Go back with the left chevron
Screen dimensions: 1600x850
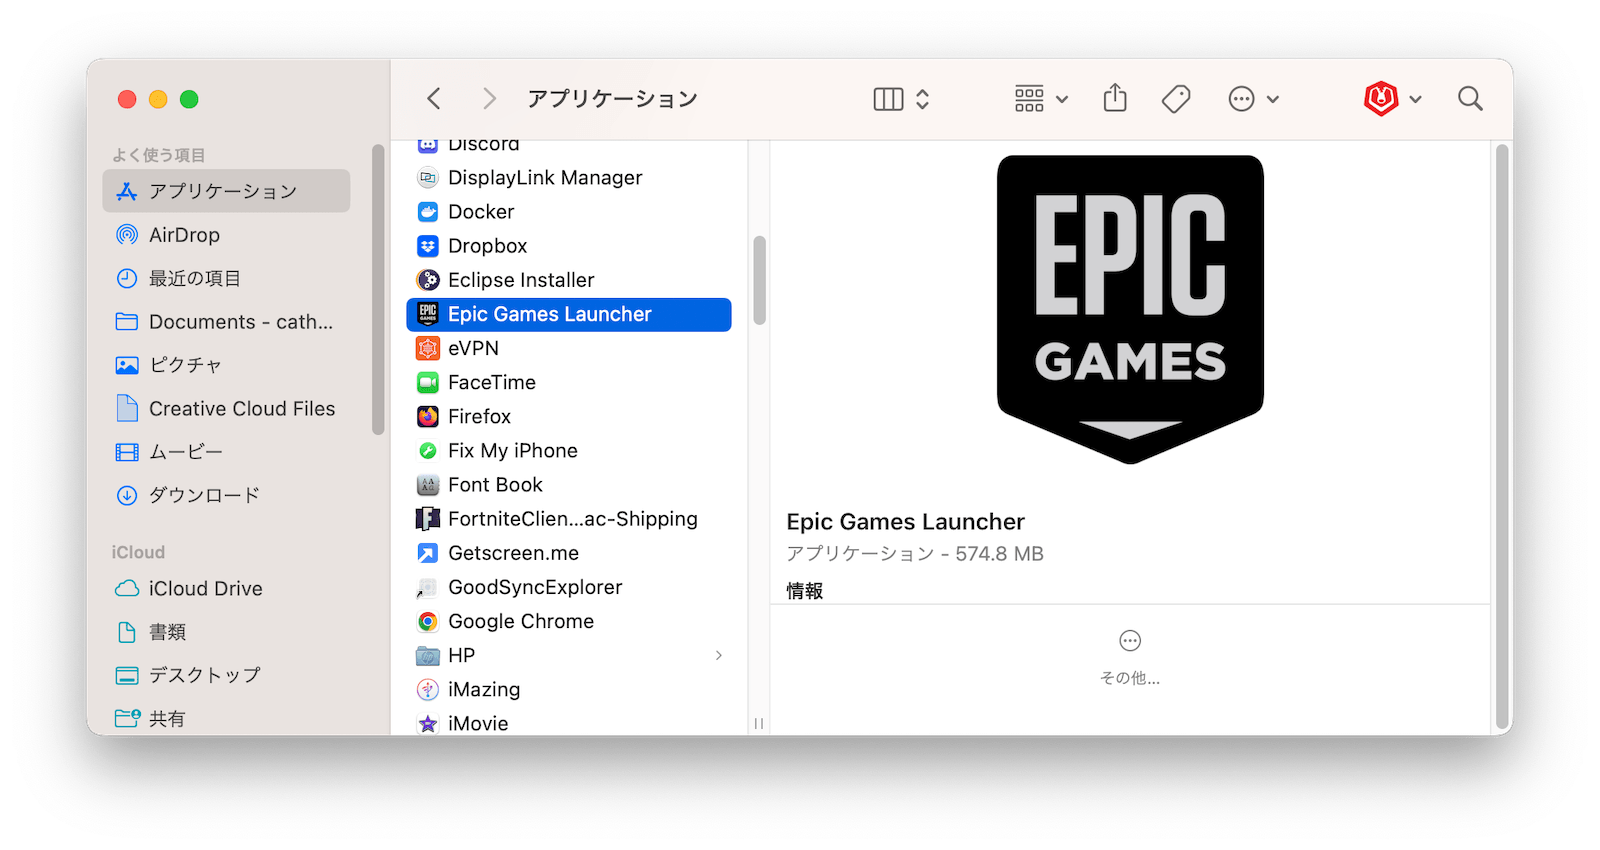coord(433,98)
